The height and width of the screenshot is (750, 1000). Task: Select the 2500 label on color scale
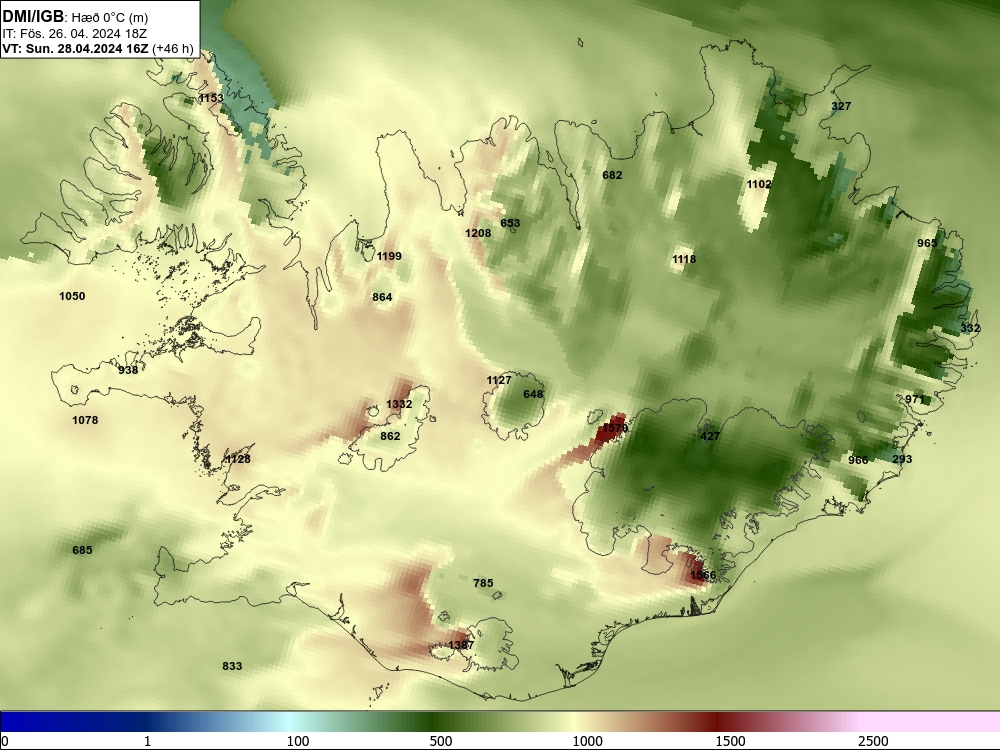[873, 741]
